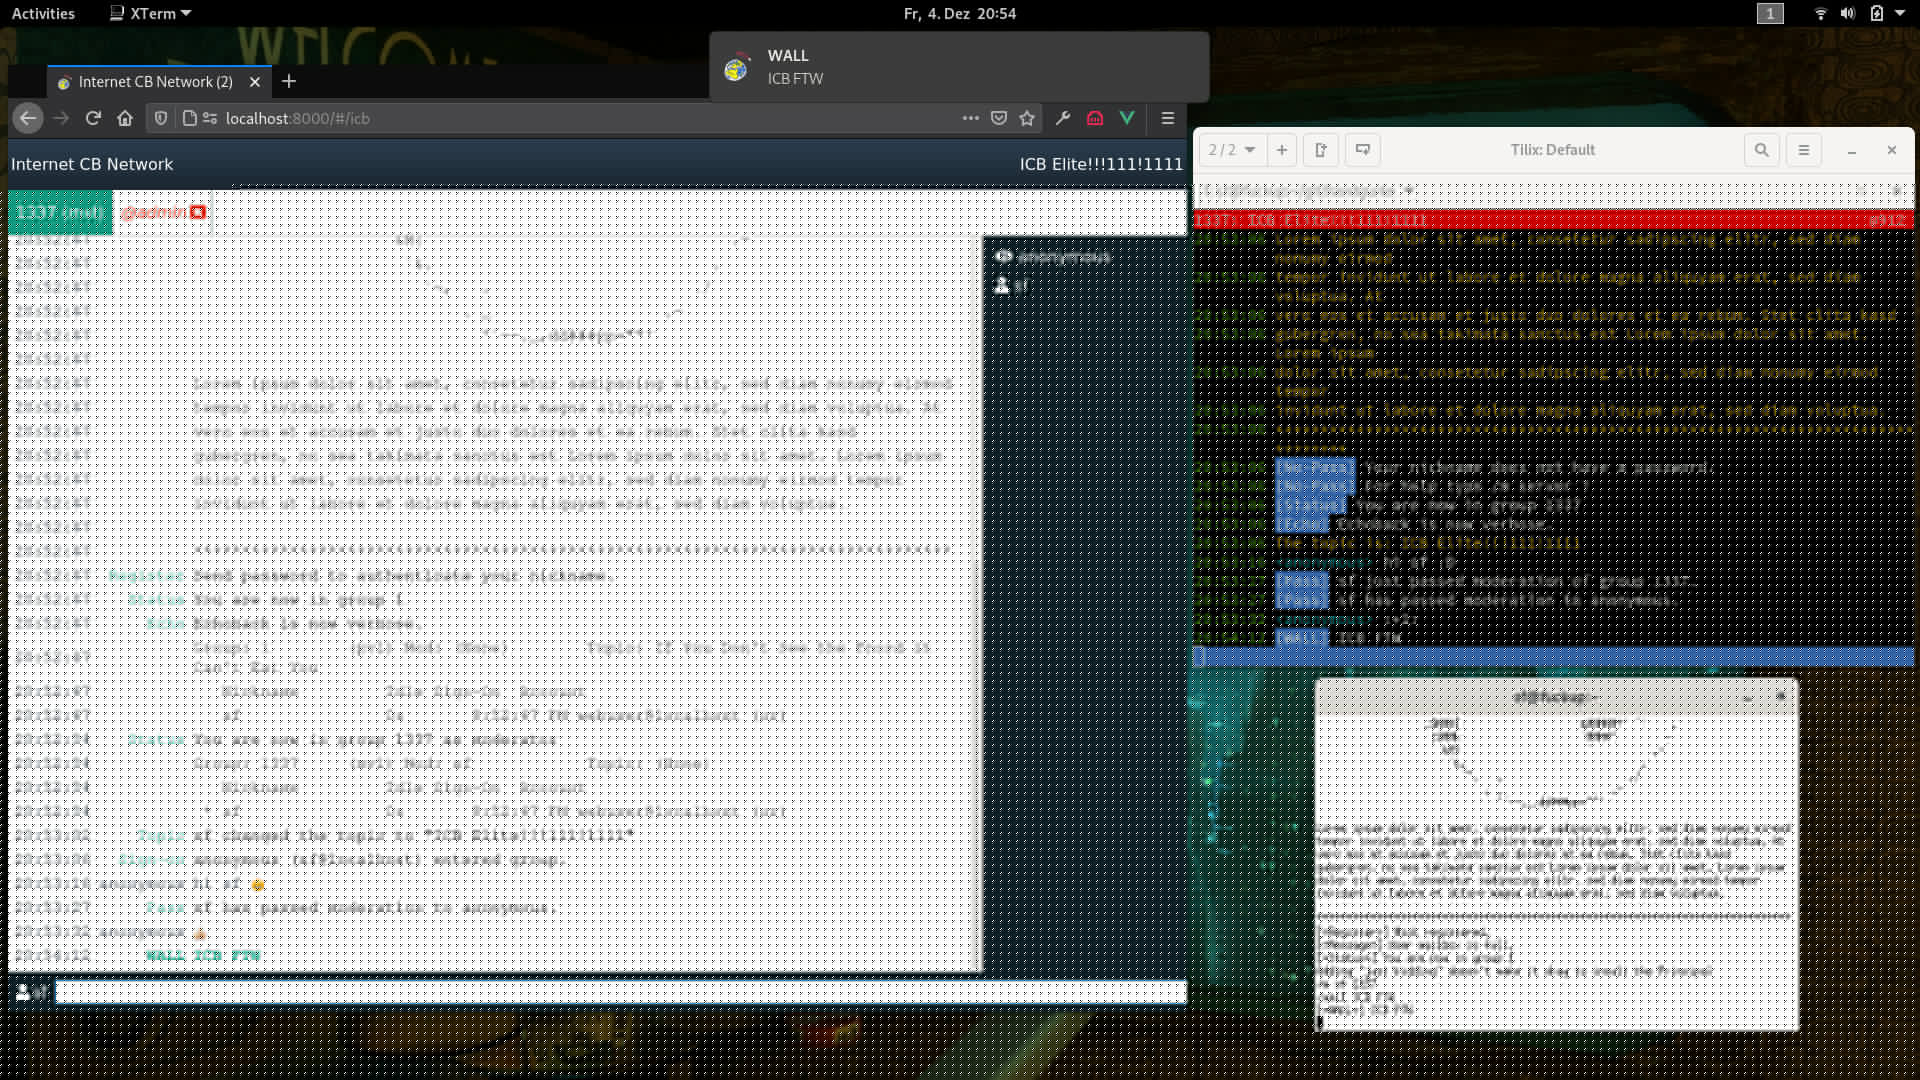Image resolution: width=1920 pixels, height=1080 pixels.
Task: Select the 1337 group tab
Action: tap(60, 212)
